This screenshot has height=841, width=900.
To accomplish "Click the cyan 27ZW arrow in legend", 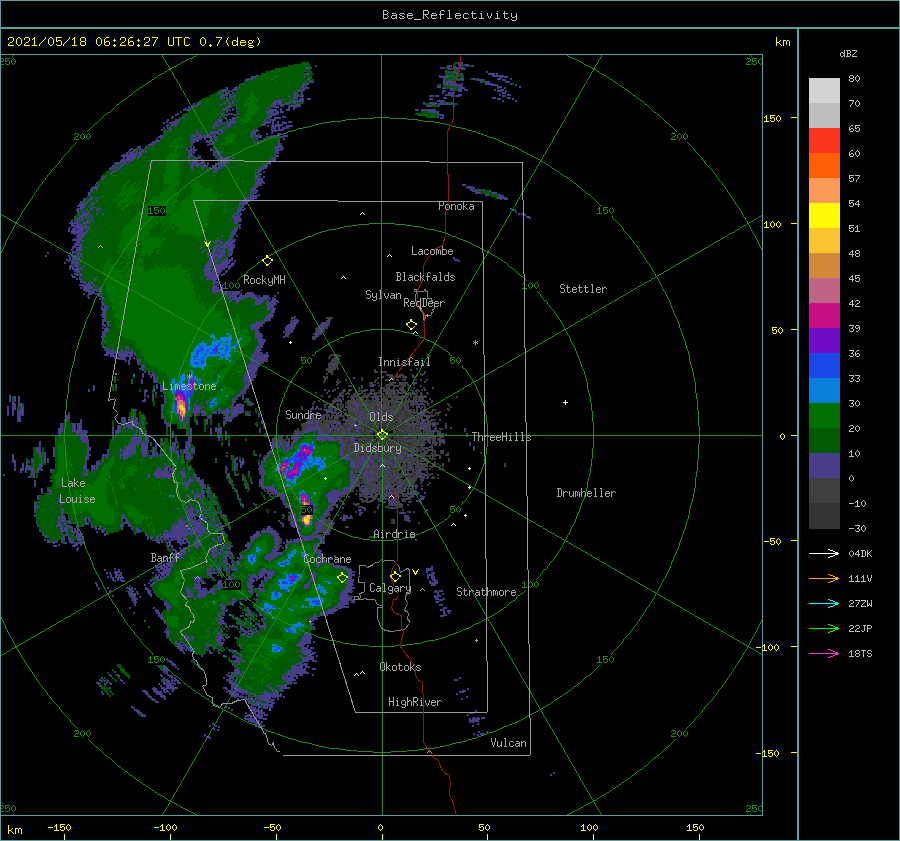I will pyautogui.click(x=824, y=603).
